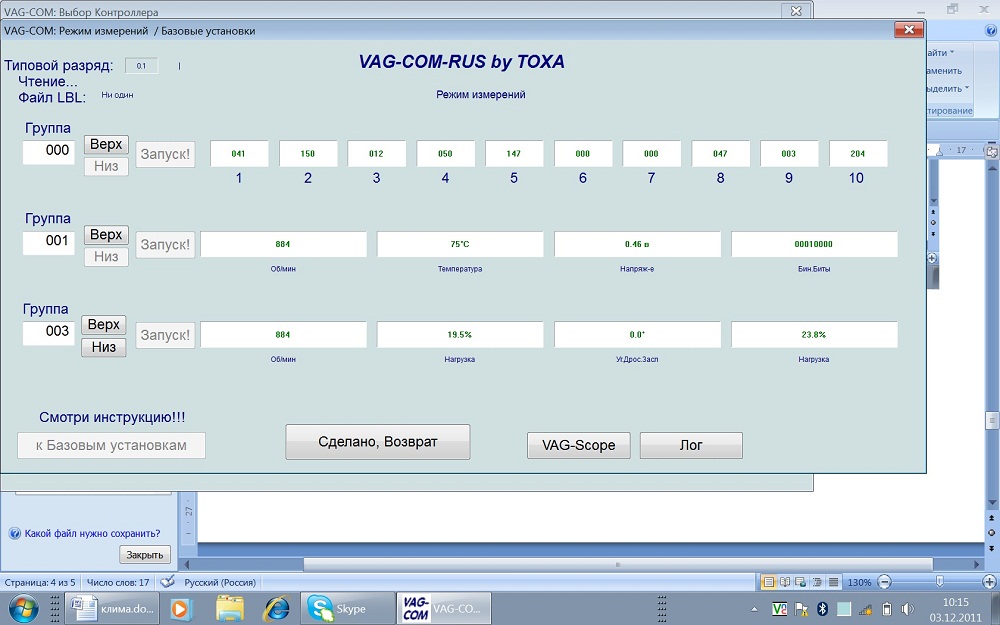Click Низ button for group 003
The width and height of the screenshot is (1000, 625).
pos(104,347)
